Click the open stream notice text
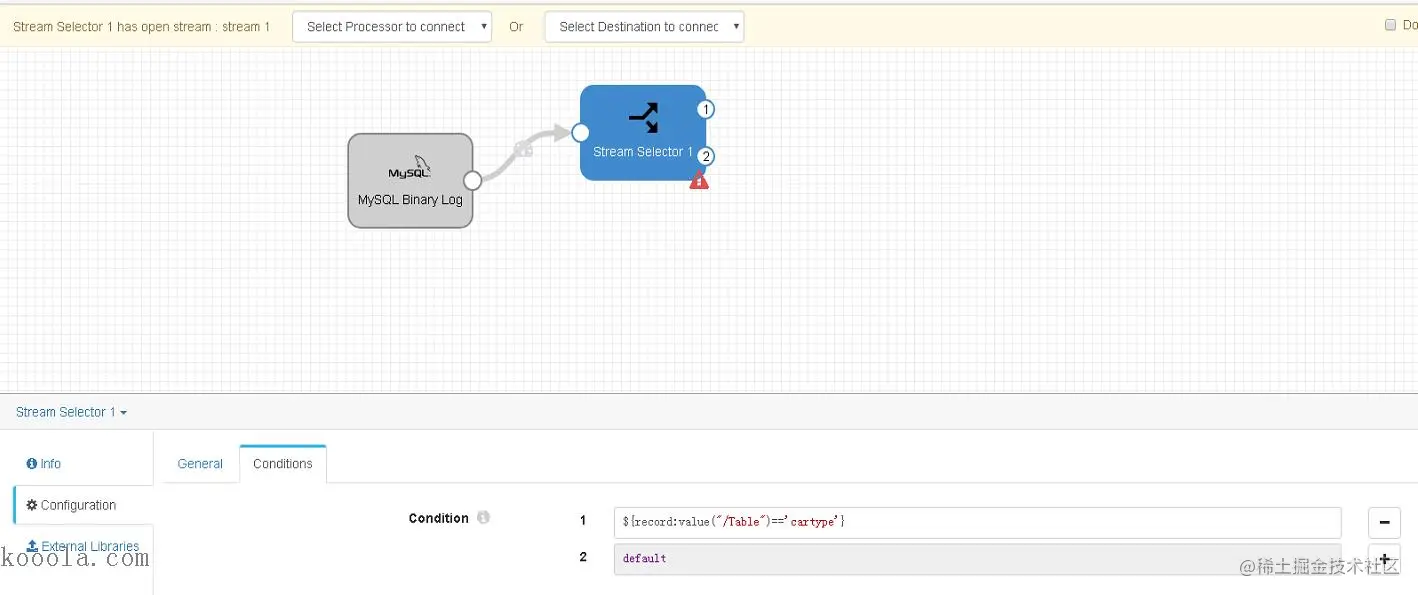Screen dimensions: 1418x595 (141, 27)
